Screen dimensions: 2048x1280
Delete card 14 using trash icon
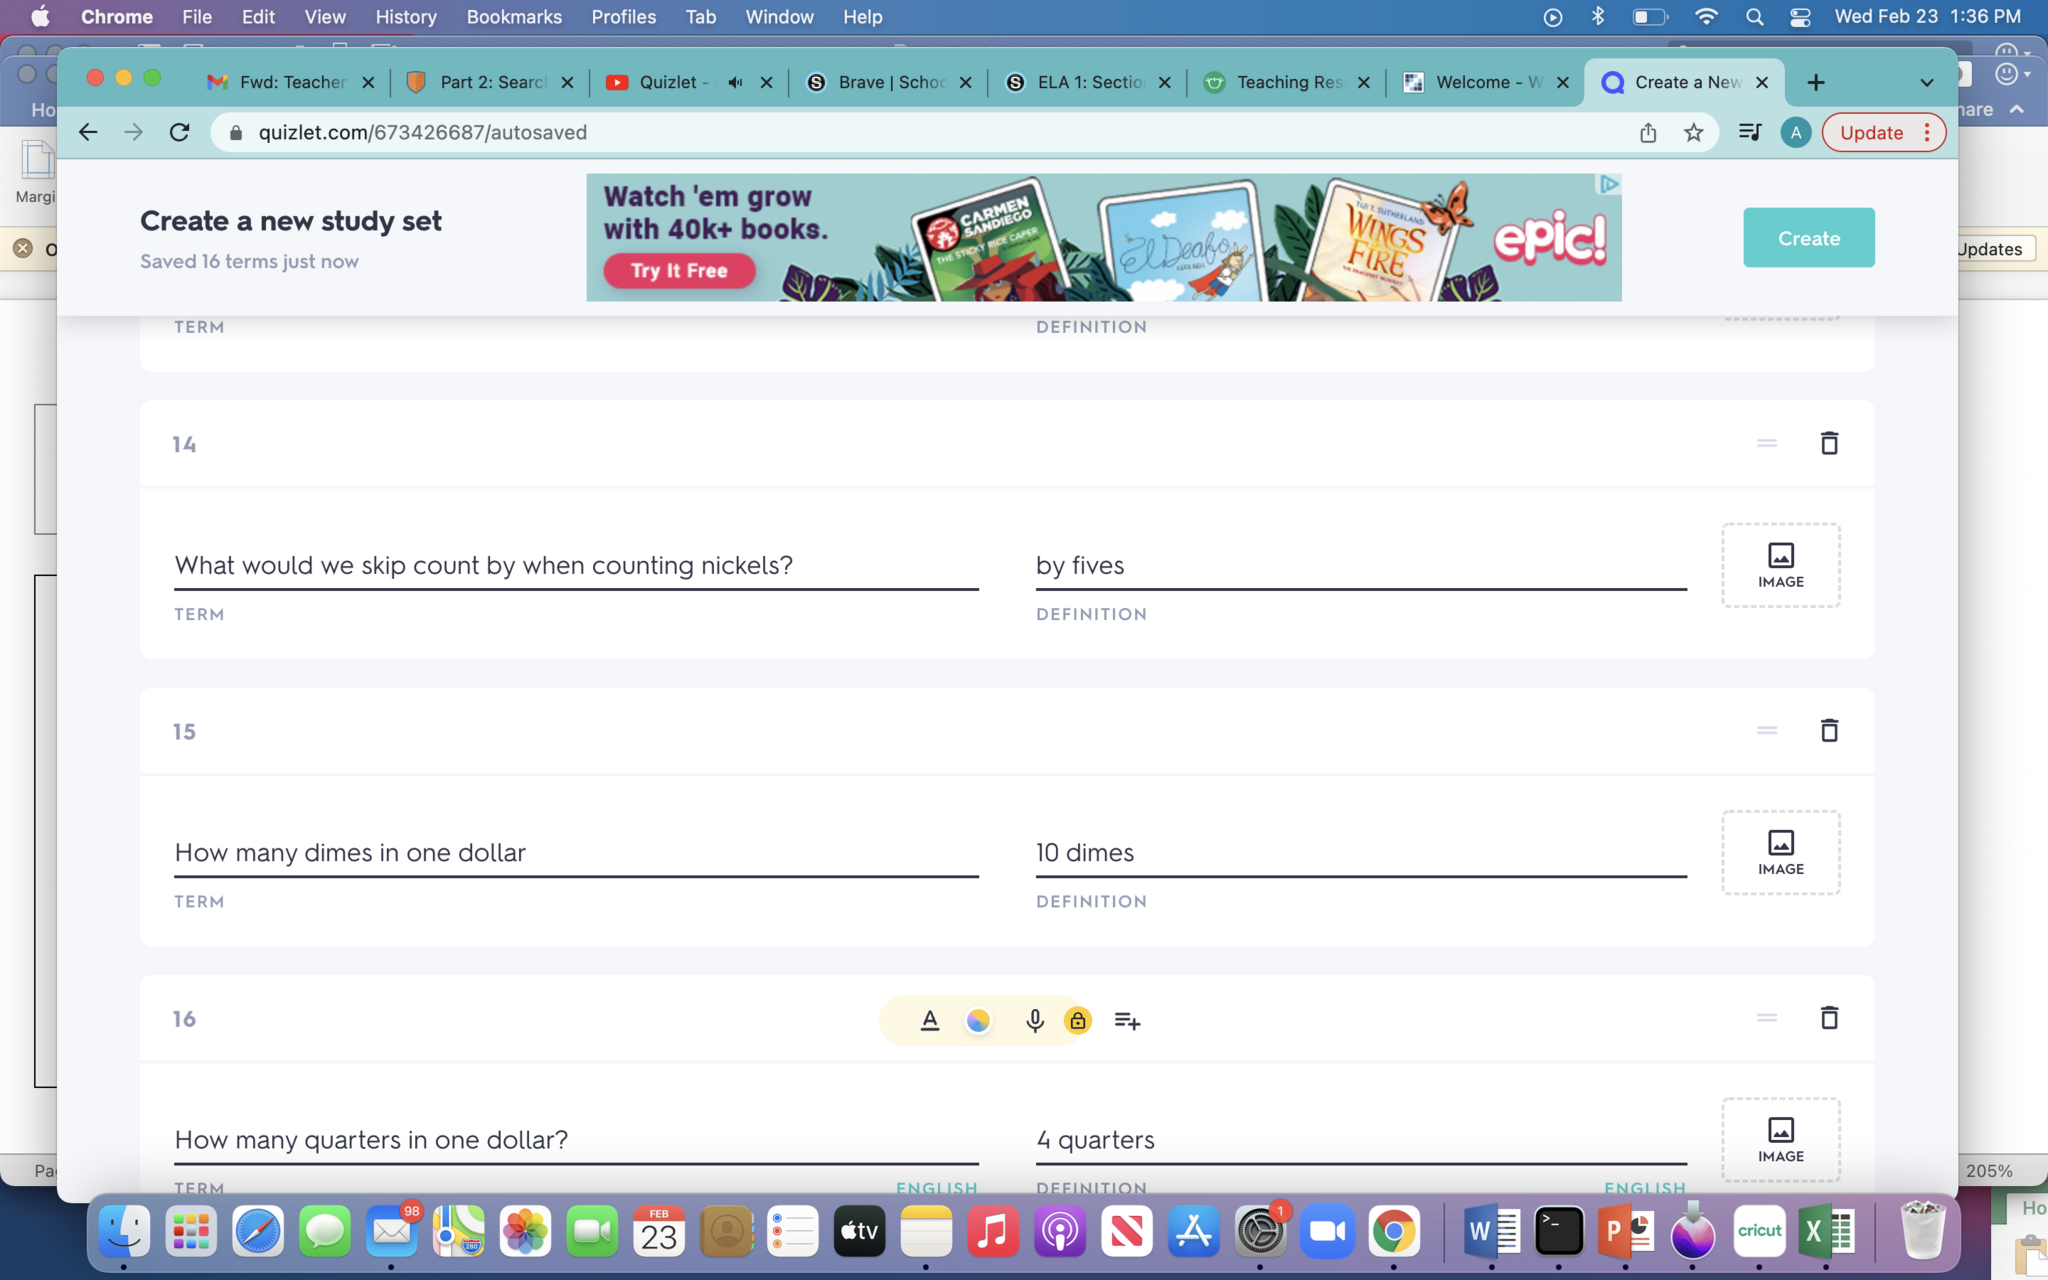[x=1828, y=443]
